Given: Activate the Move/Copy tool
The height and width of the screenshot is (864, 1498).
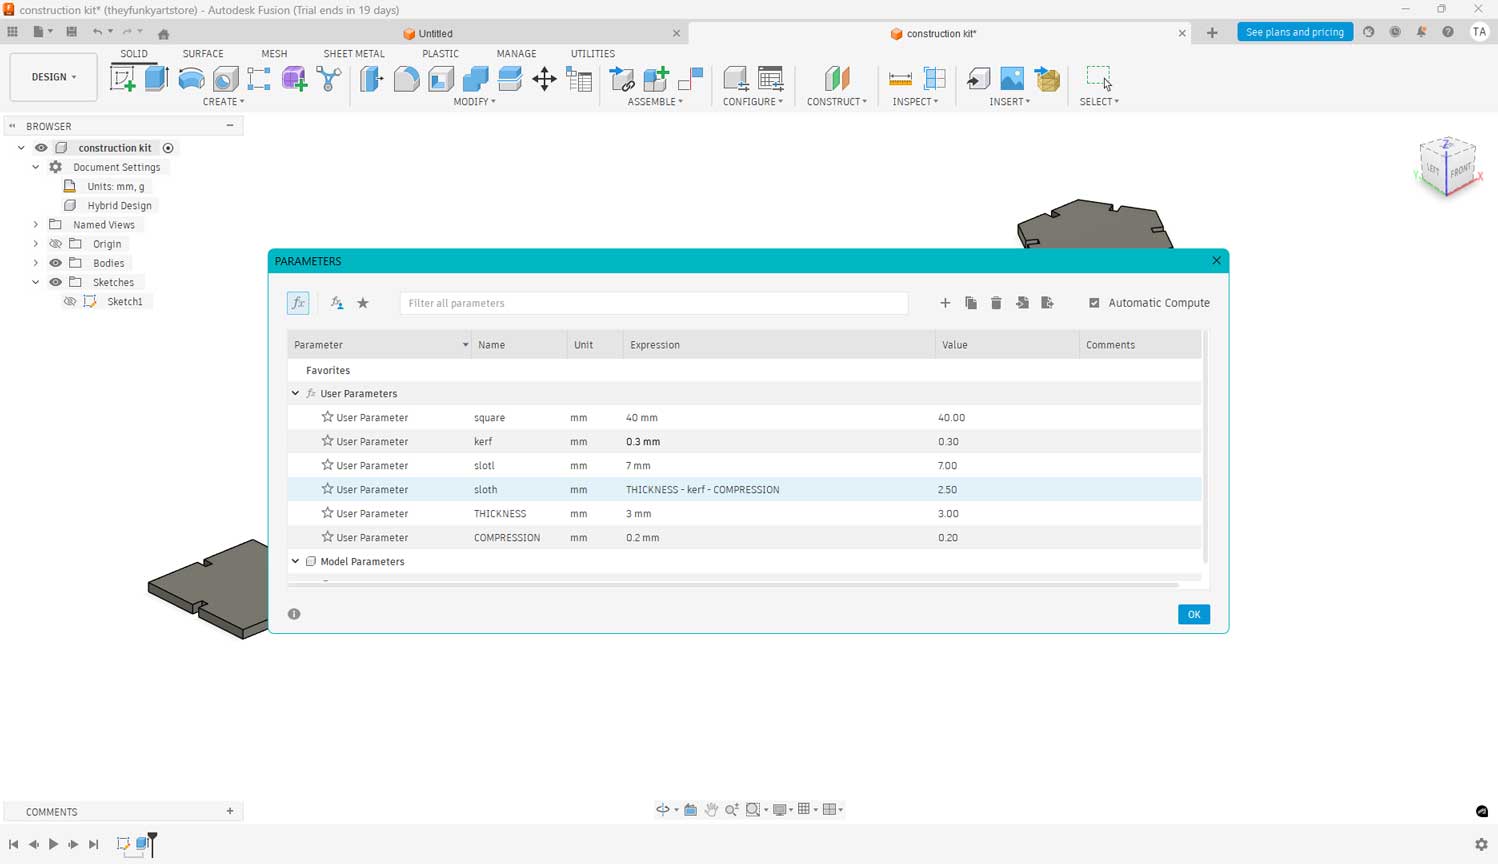Looking at the screenshot, I should [544, 78].
